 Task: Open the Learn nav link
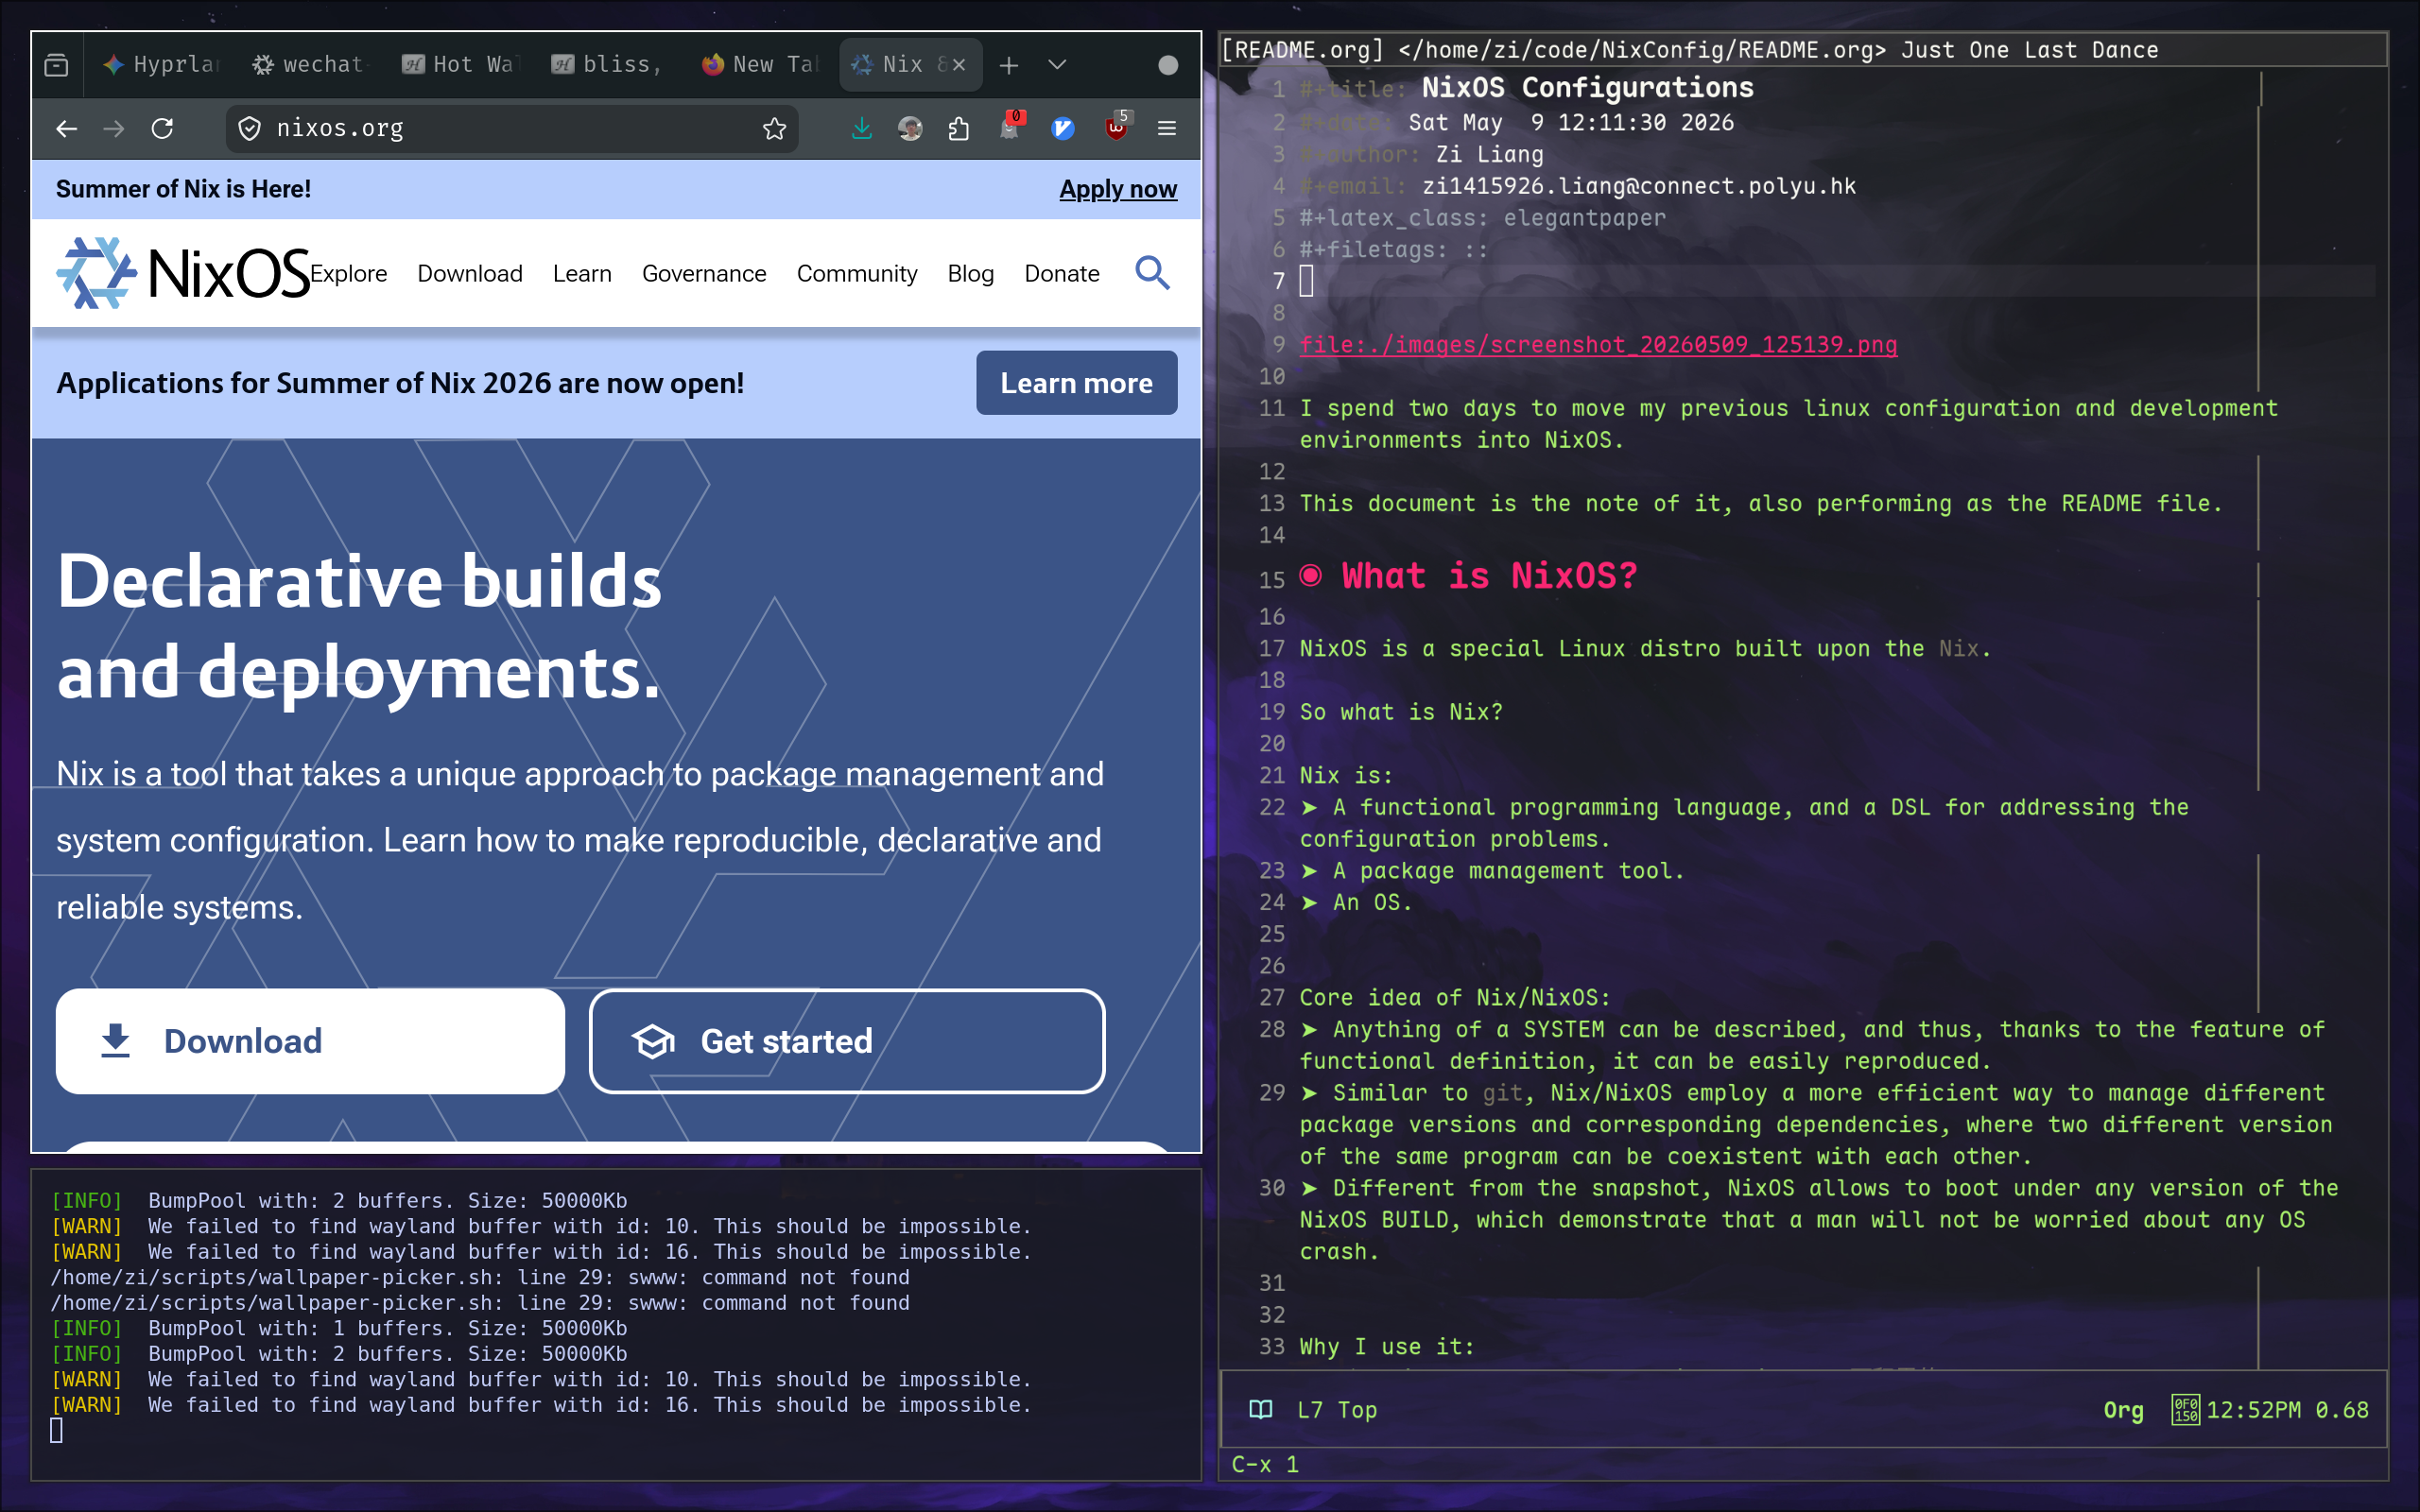[582, 273]
